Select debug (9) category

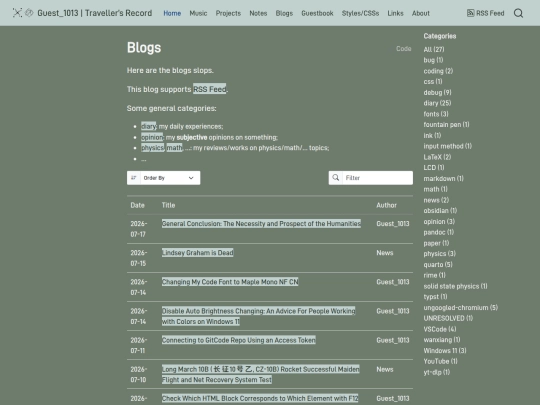click(x=437, y=92)
